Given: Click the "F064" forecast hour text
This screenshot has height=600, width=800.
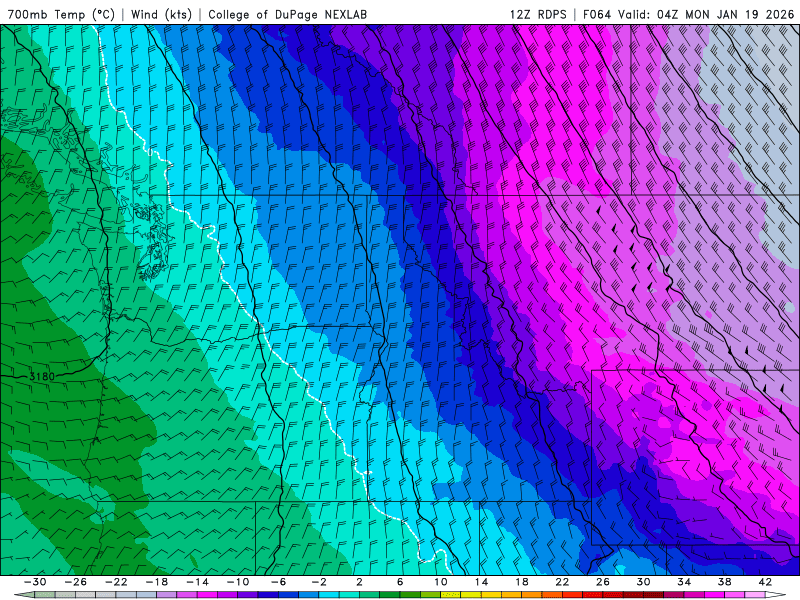Looking at the screenshot, I should pyautogui.click(x=596, y=14).
